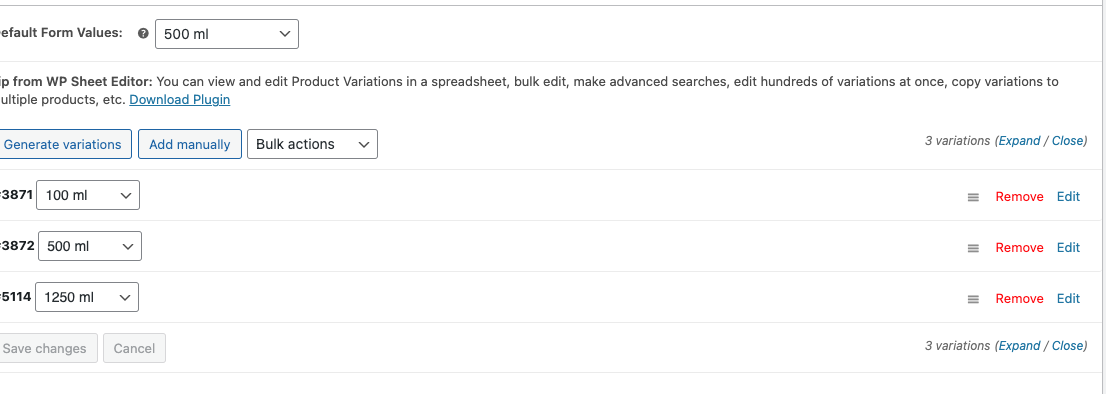Collapse variations using top Close link
The width and height of the screenshot is (1106, 394).
pyautogui.click(x=1067, y=140)
